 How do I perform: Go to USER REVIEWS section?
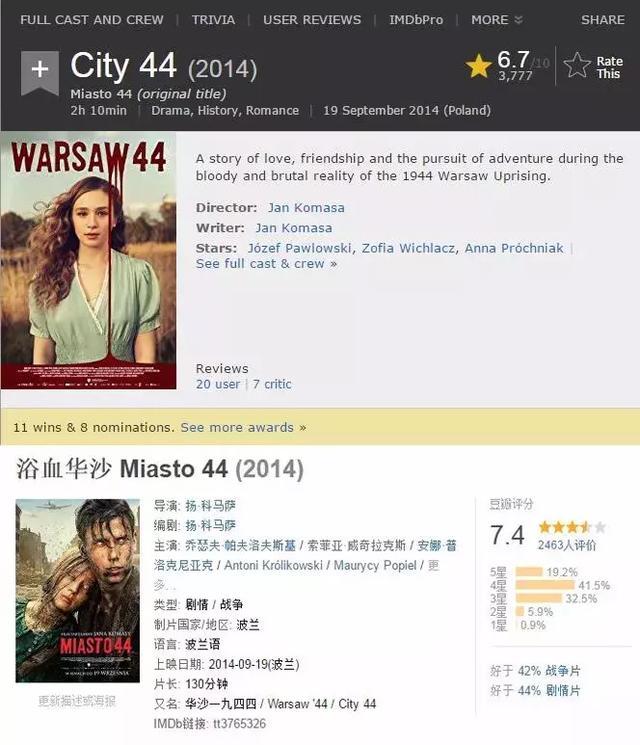[312, 20]
